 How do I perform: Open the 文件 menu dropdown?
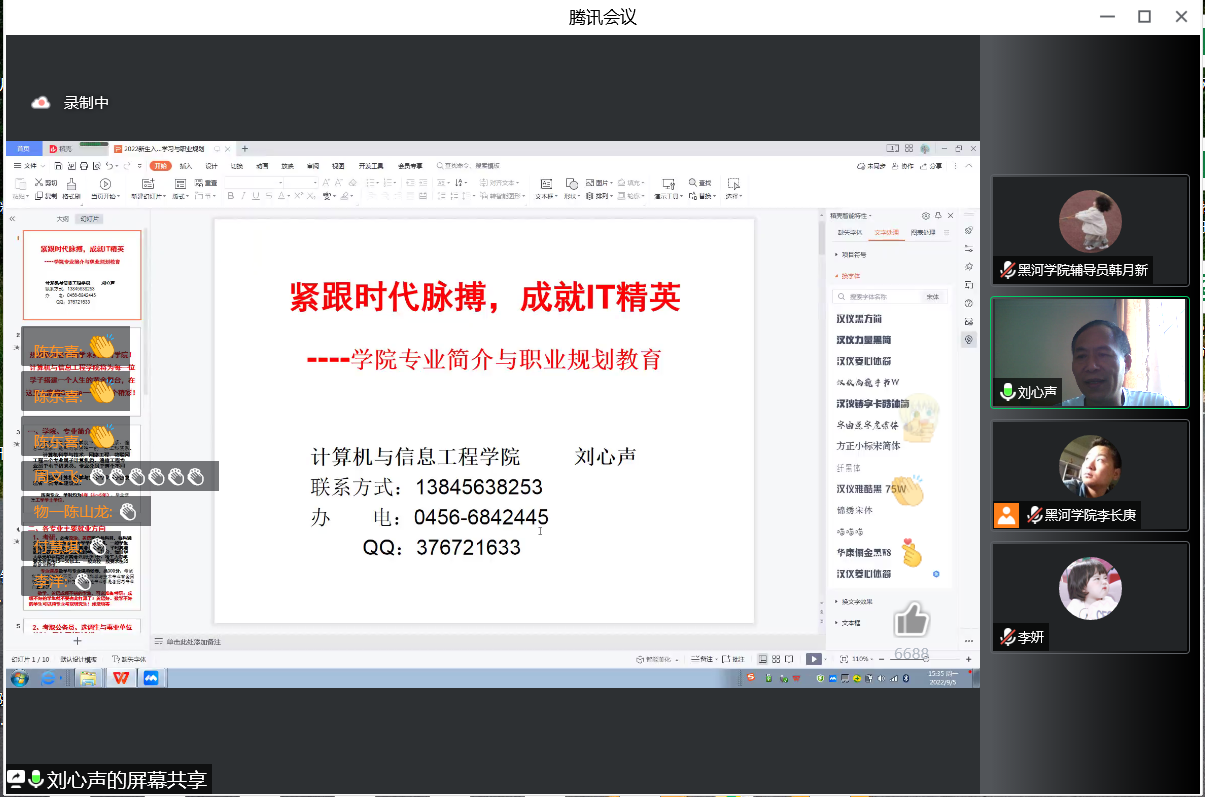coord(31,166)
